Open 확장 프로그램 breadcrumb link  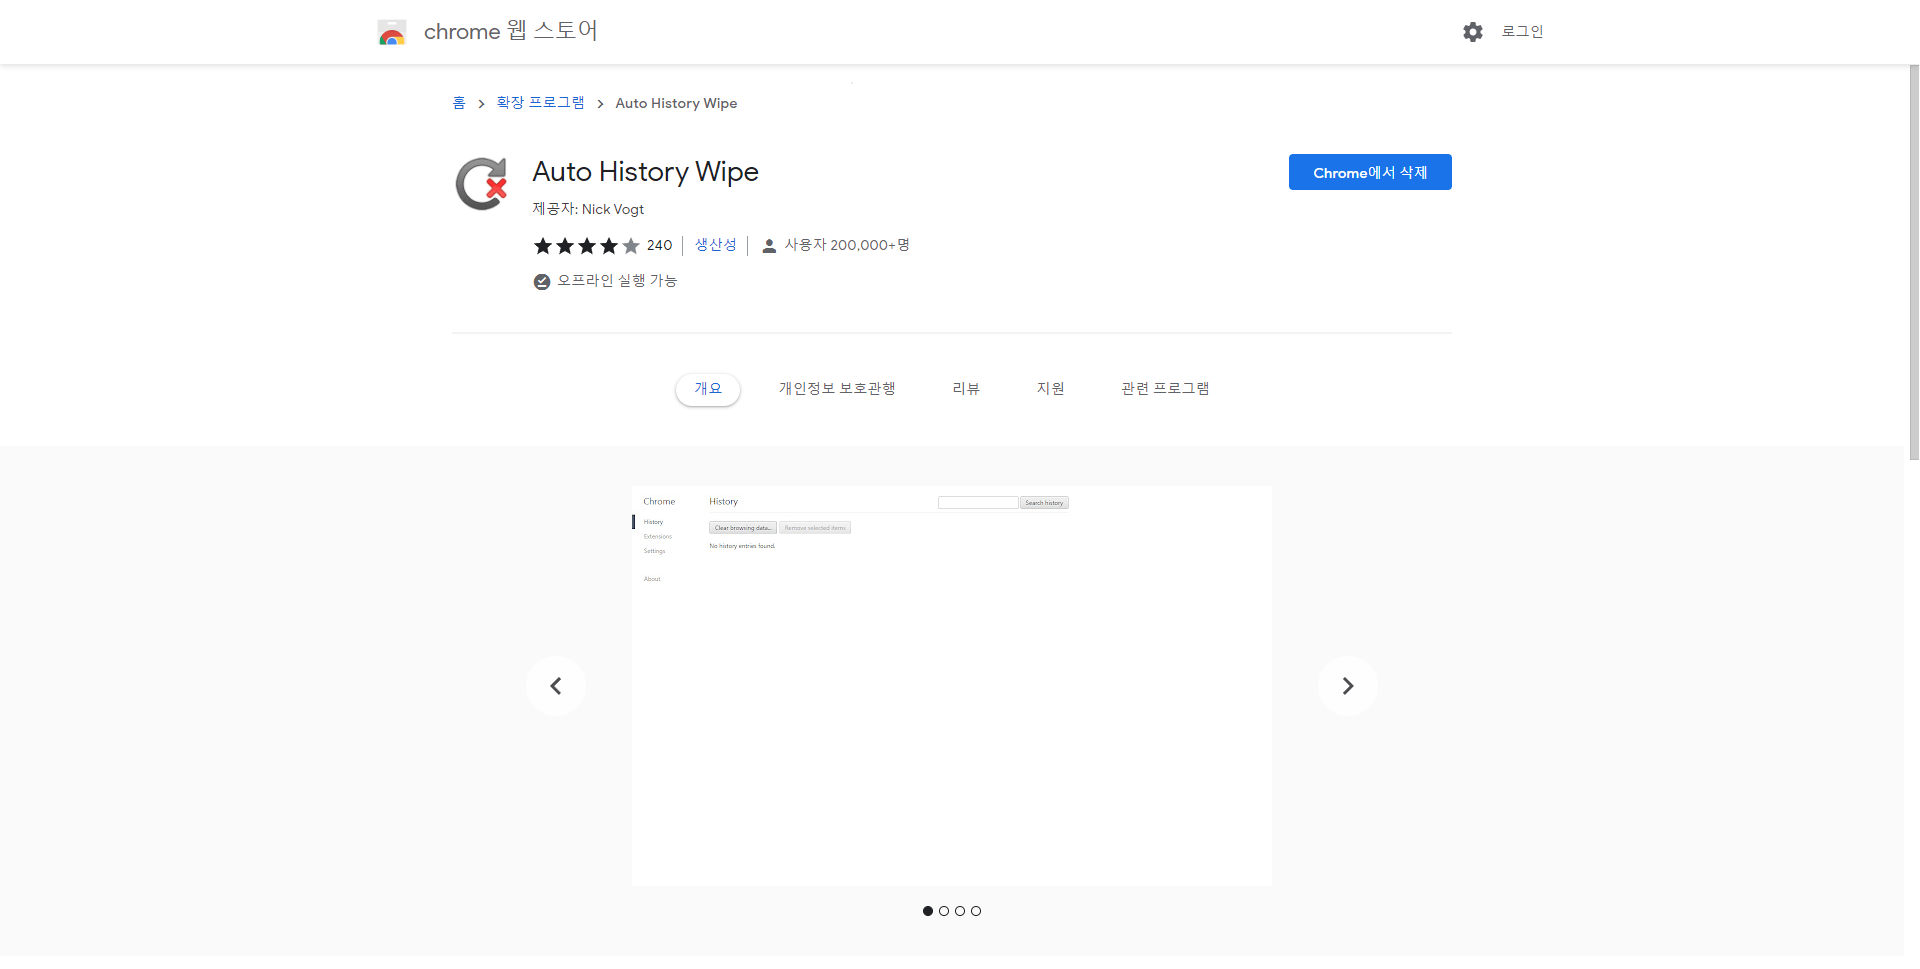(x=540, y=103)
